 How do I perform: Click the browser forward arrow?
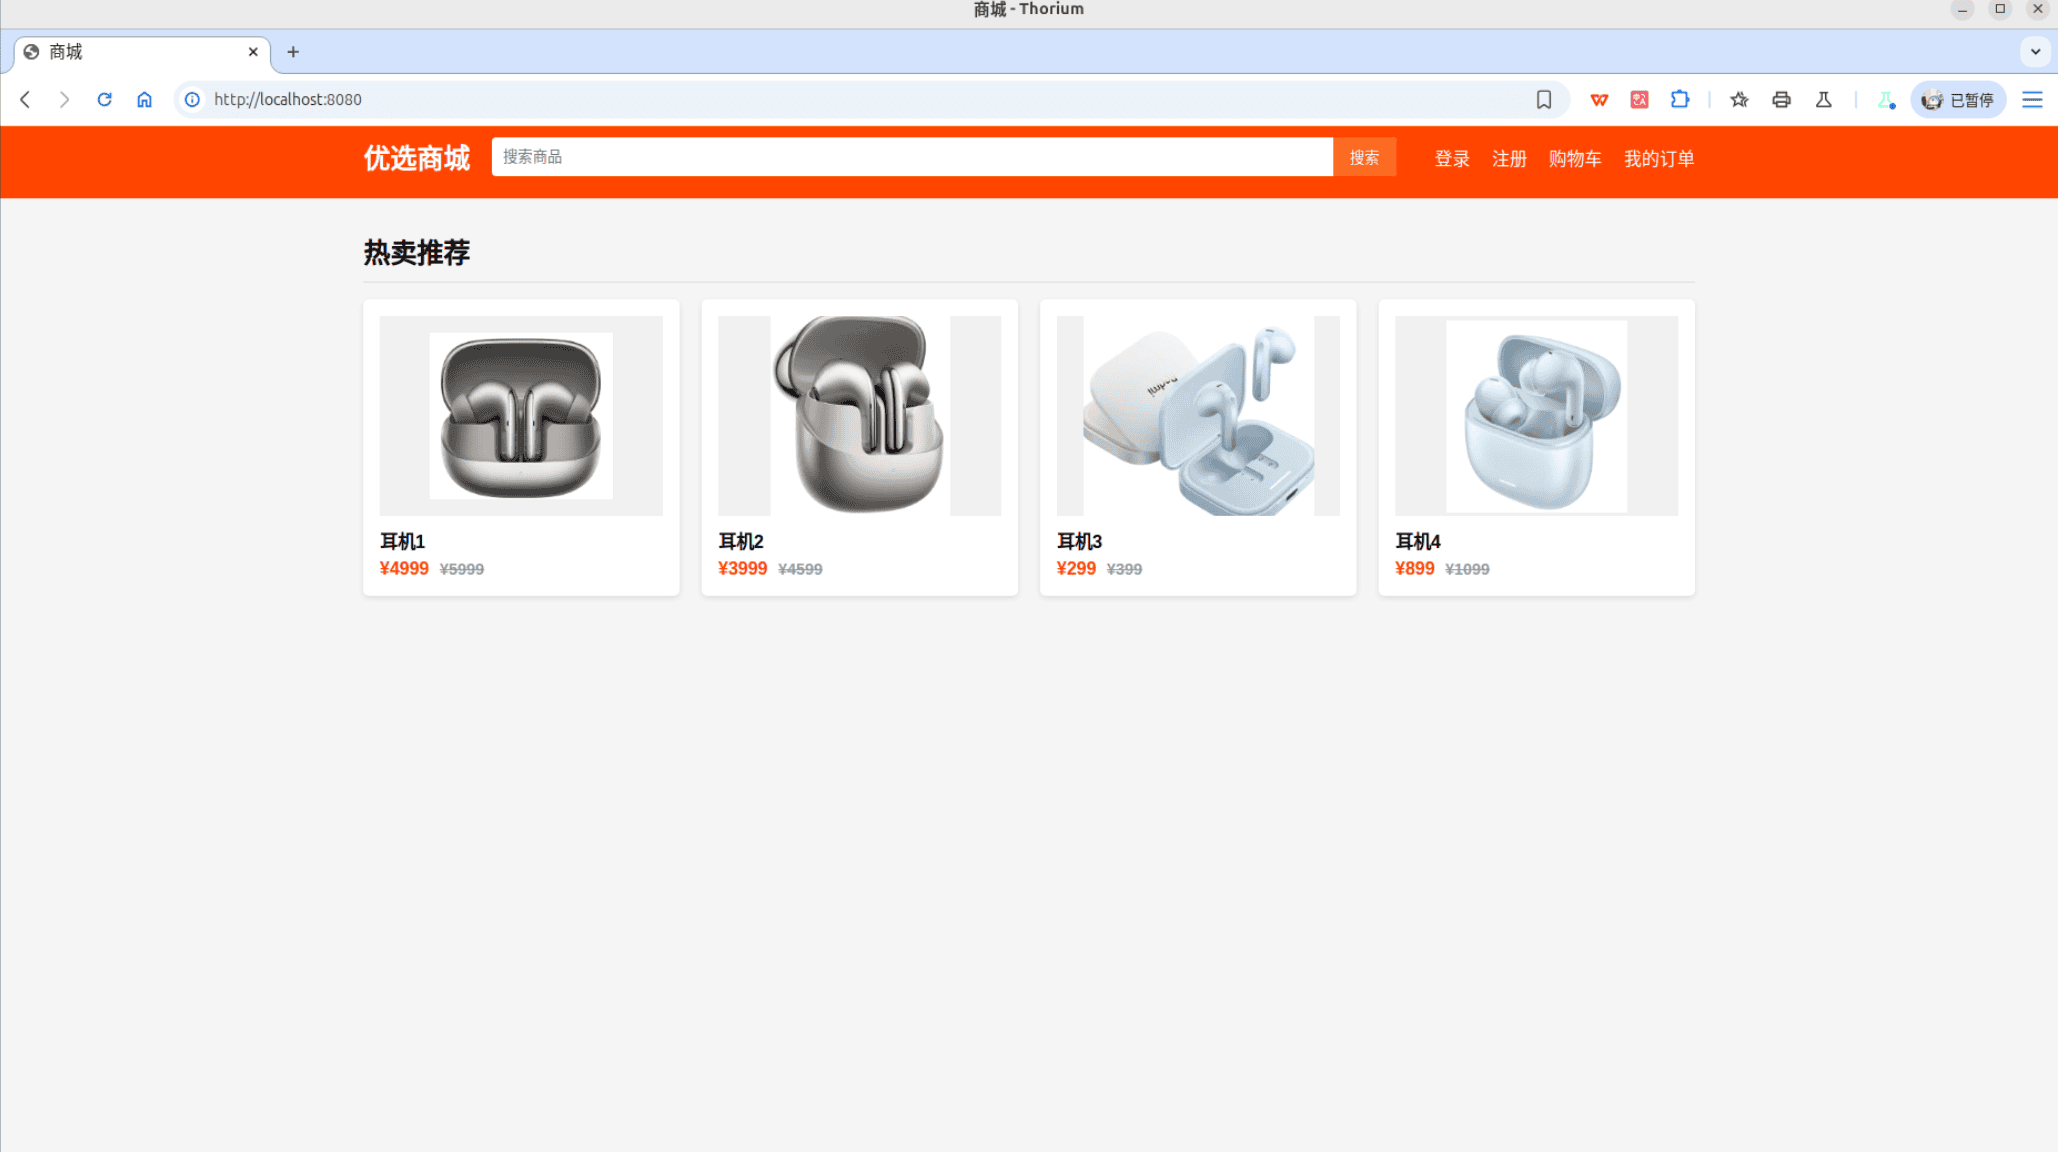[64, 99]
